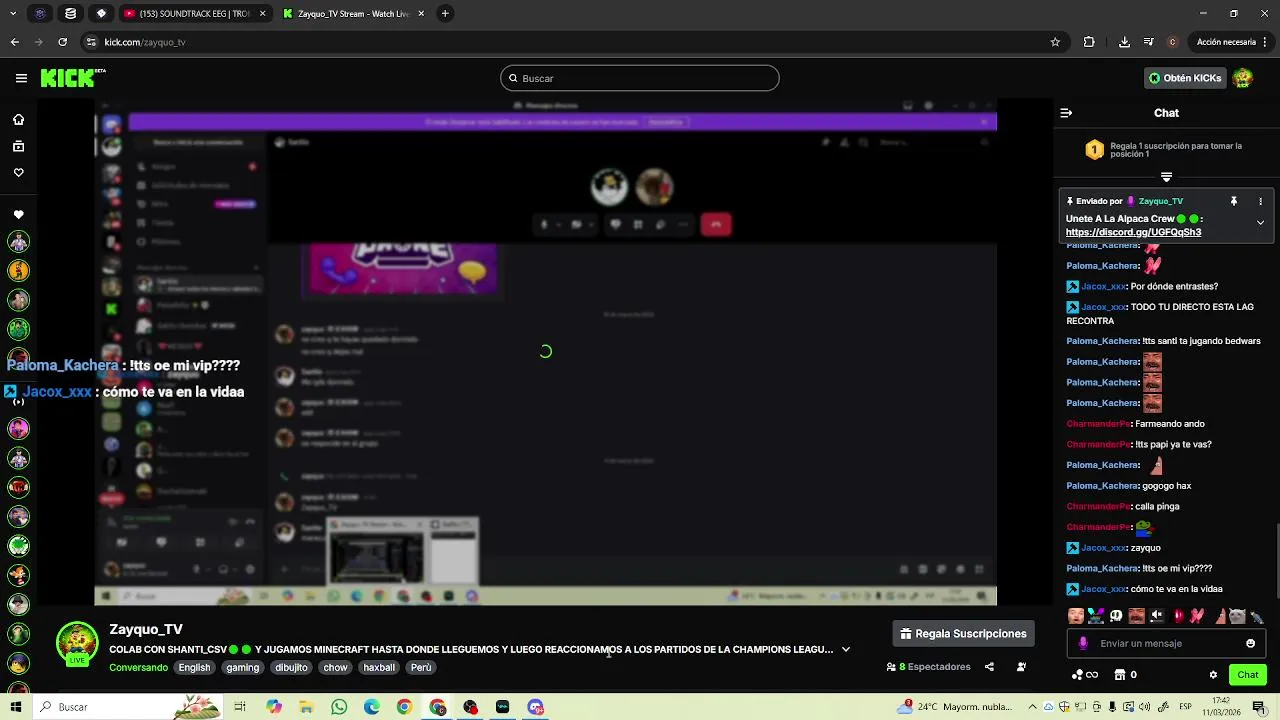Expand the pinned message chevron

pyautogui.click(x=1260, y=222)
